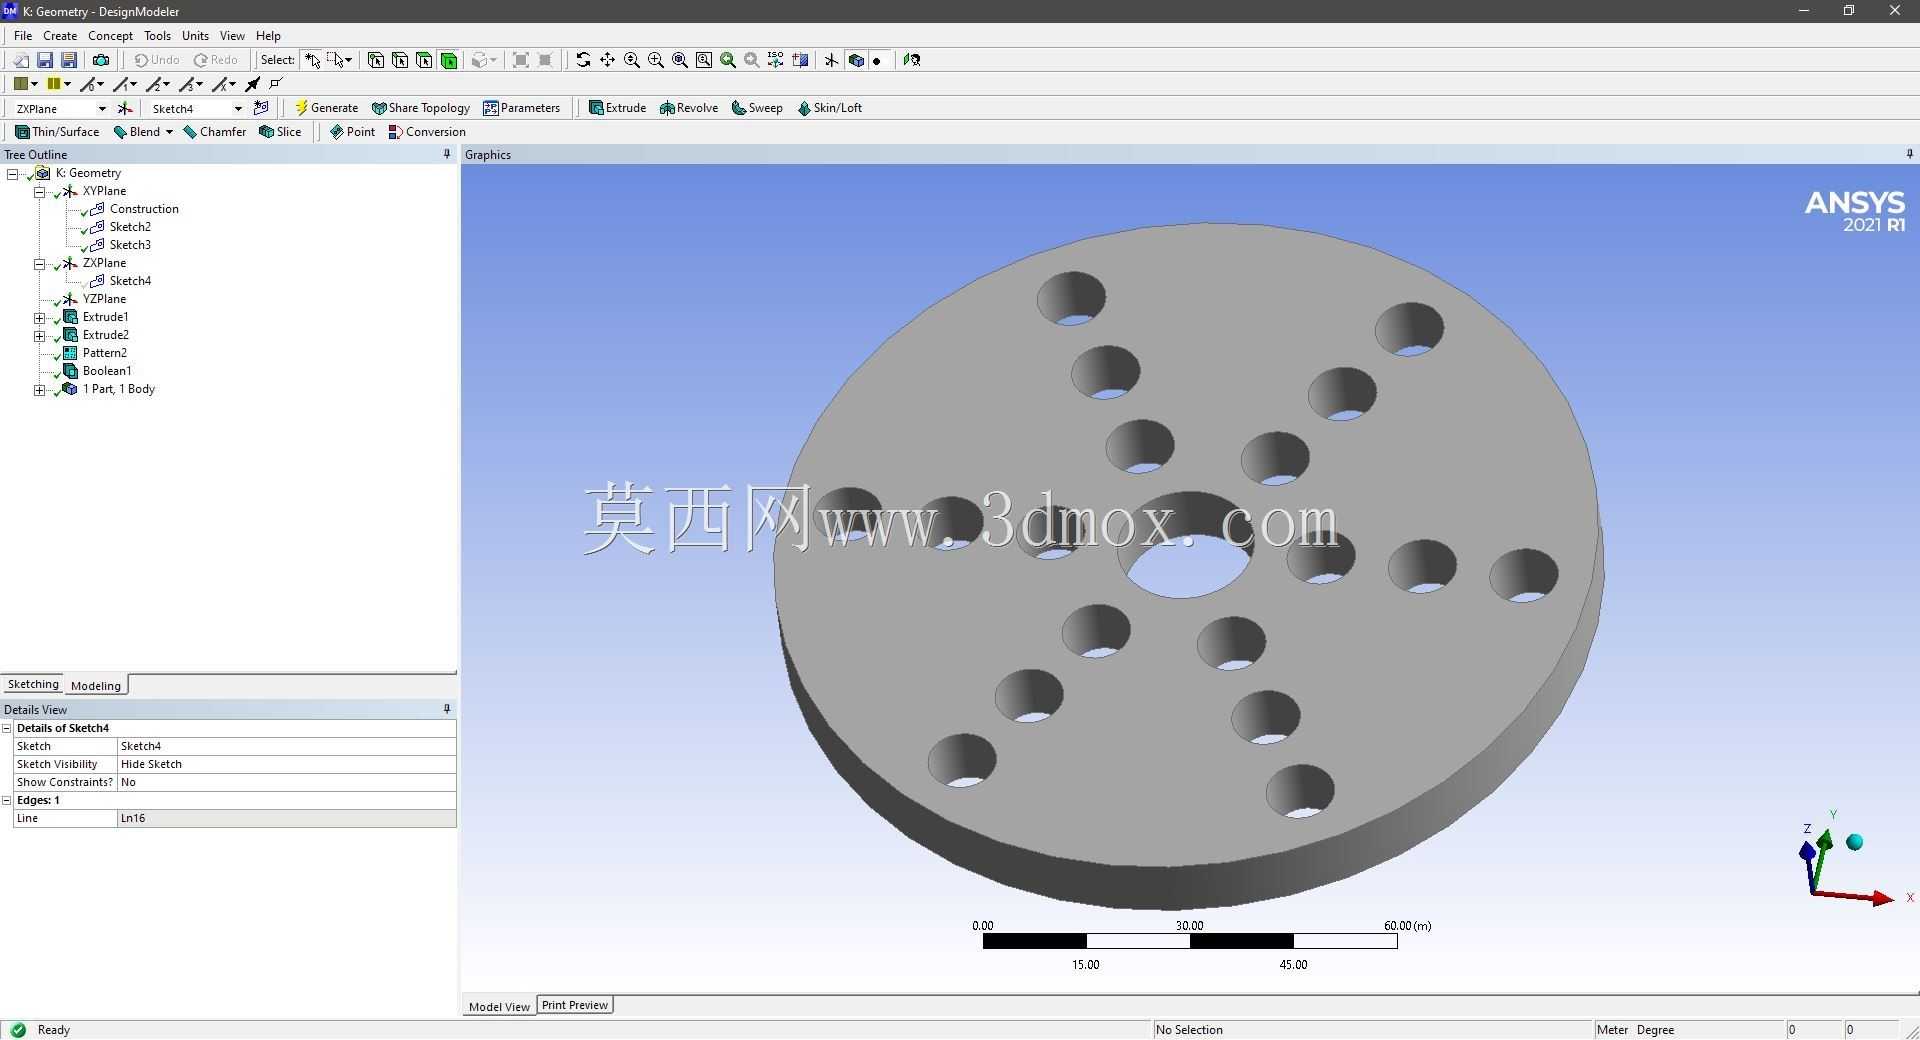Select the green body selection filter
Viewport: 1920px width, 1040px height.
coord(449,60)
